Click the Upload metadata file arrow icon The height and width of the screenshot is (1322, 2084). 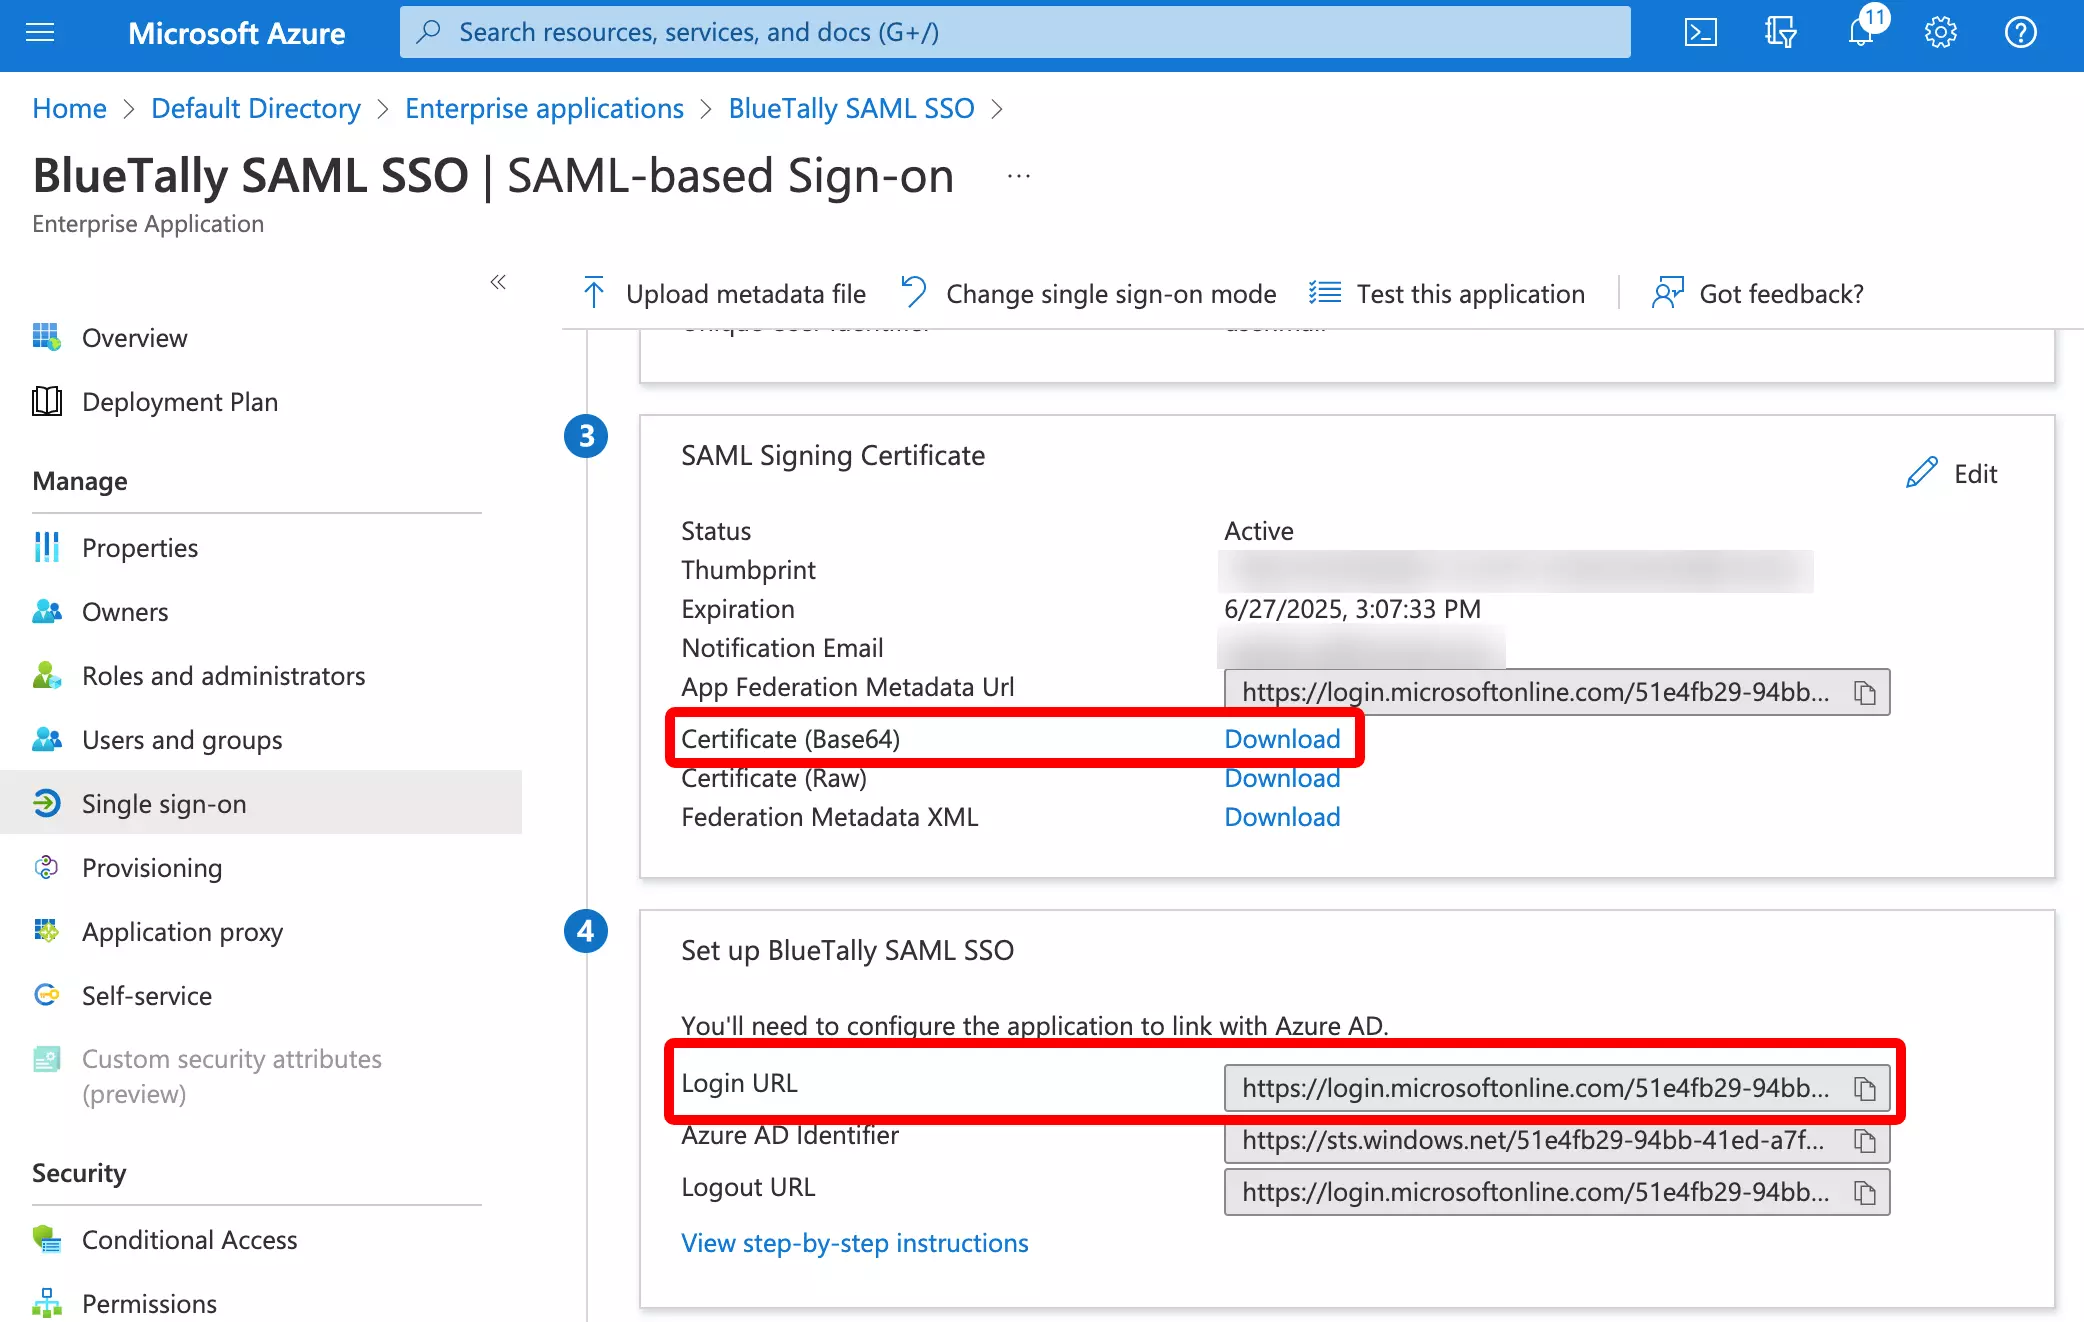point(594,293)
